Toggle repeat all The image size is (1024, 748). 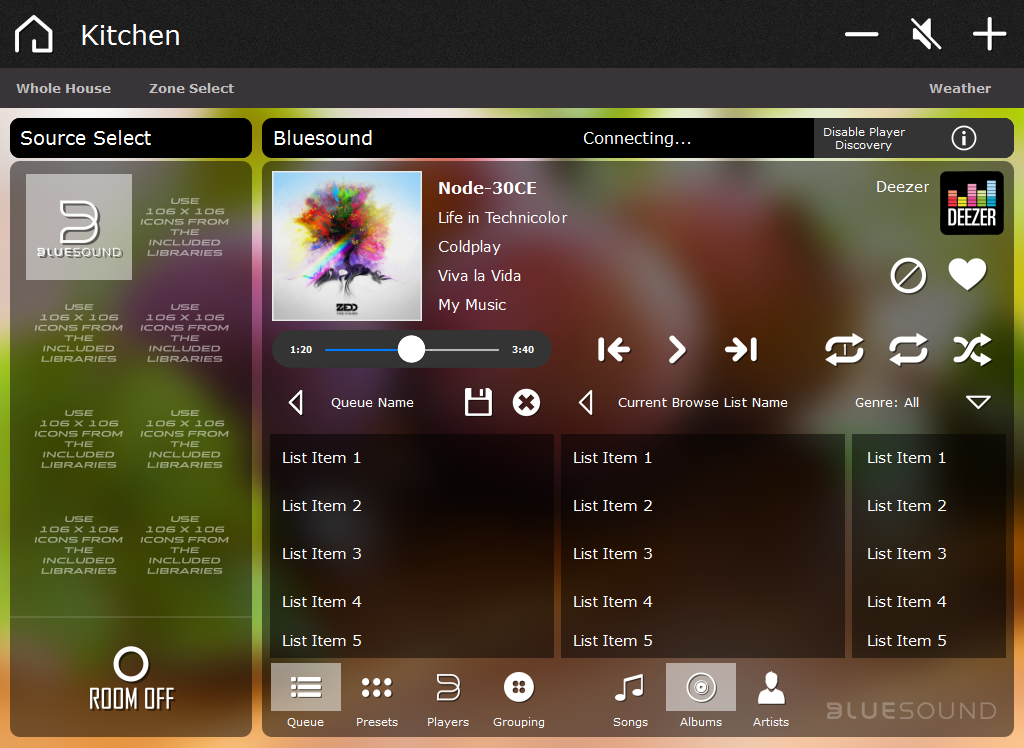(x=908, y=350)
